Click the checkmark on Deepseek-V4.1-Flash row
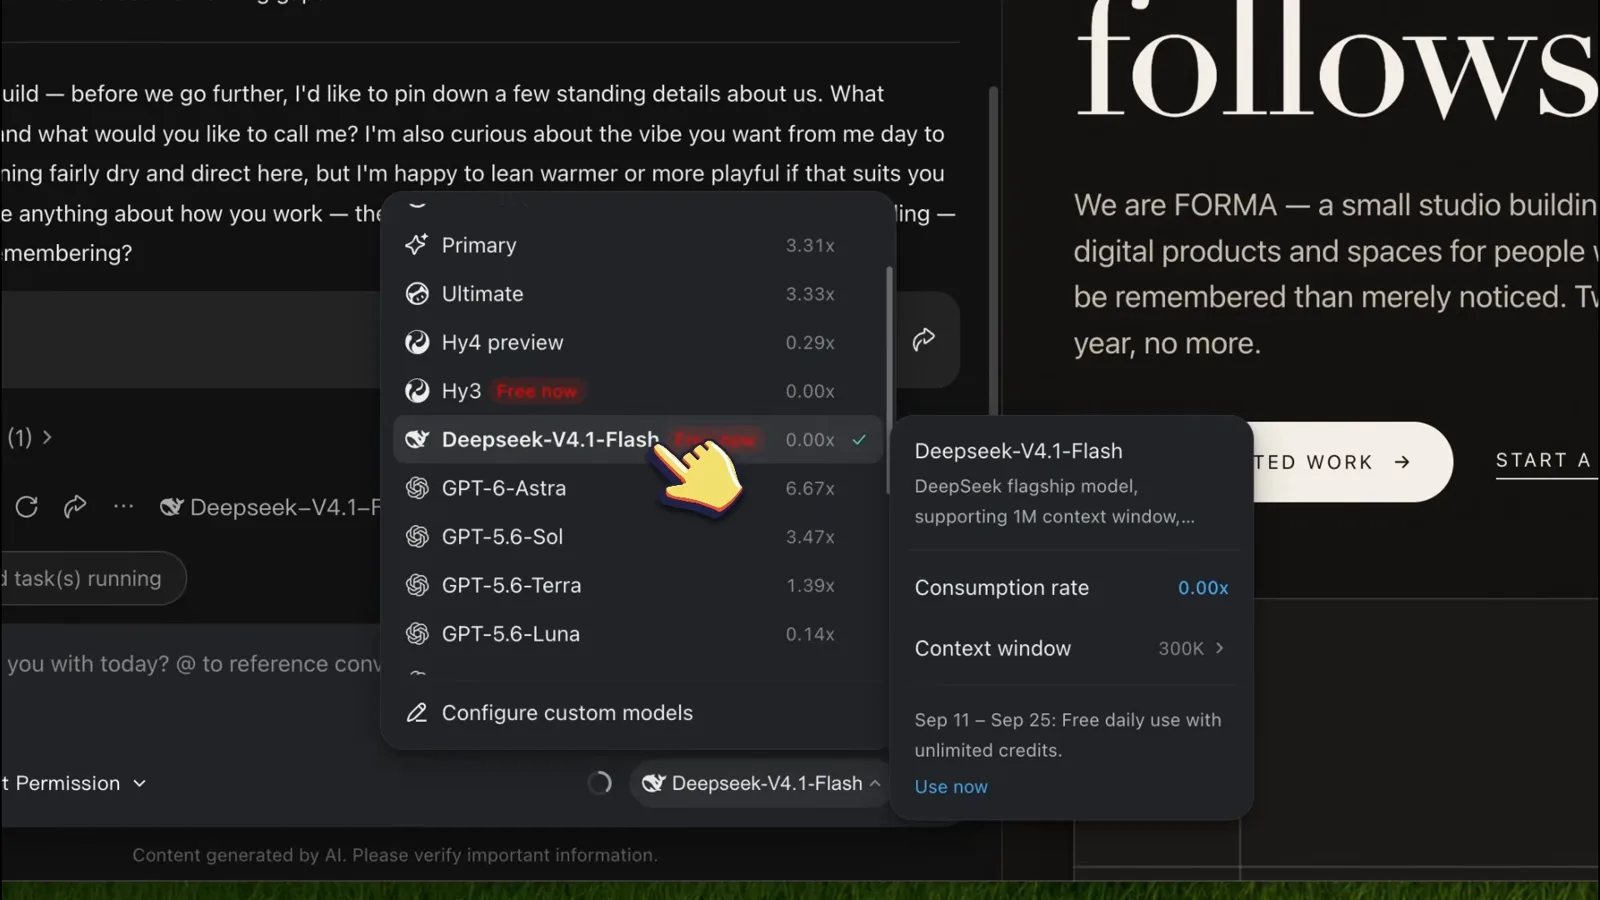 [859, 440]
